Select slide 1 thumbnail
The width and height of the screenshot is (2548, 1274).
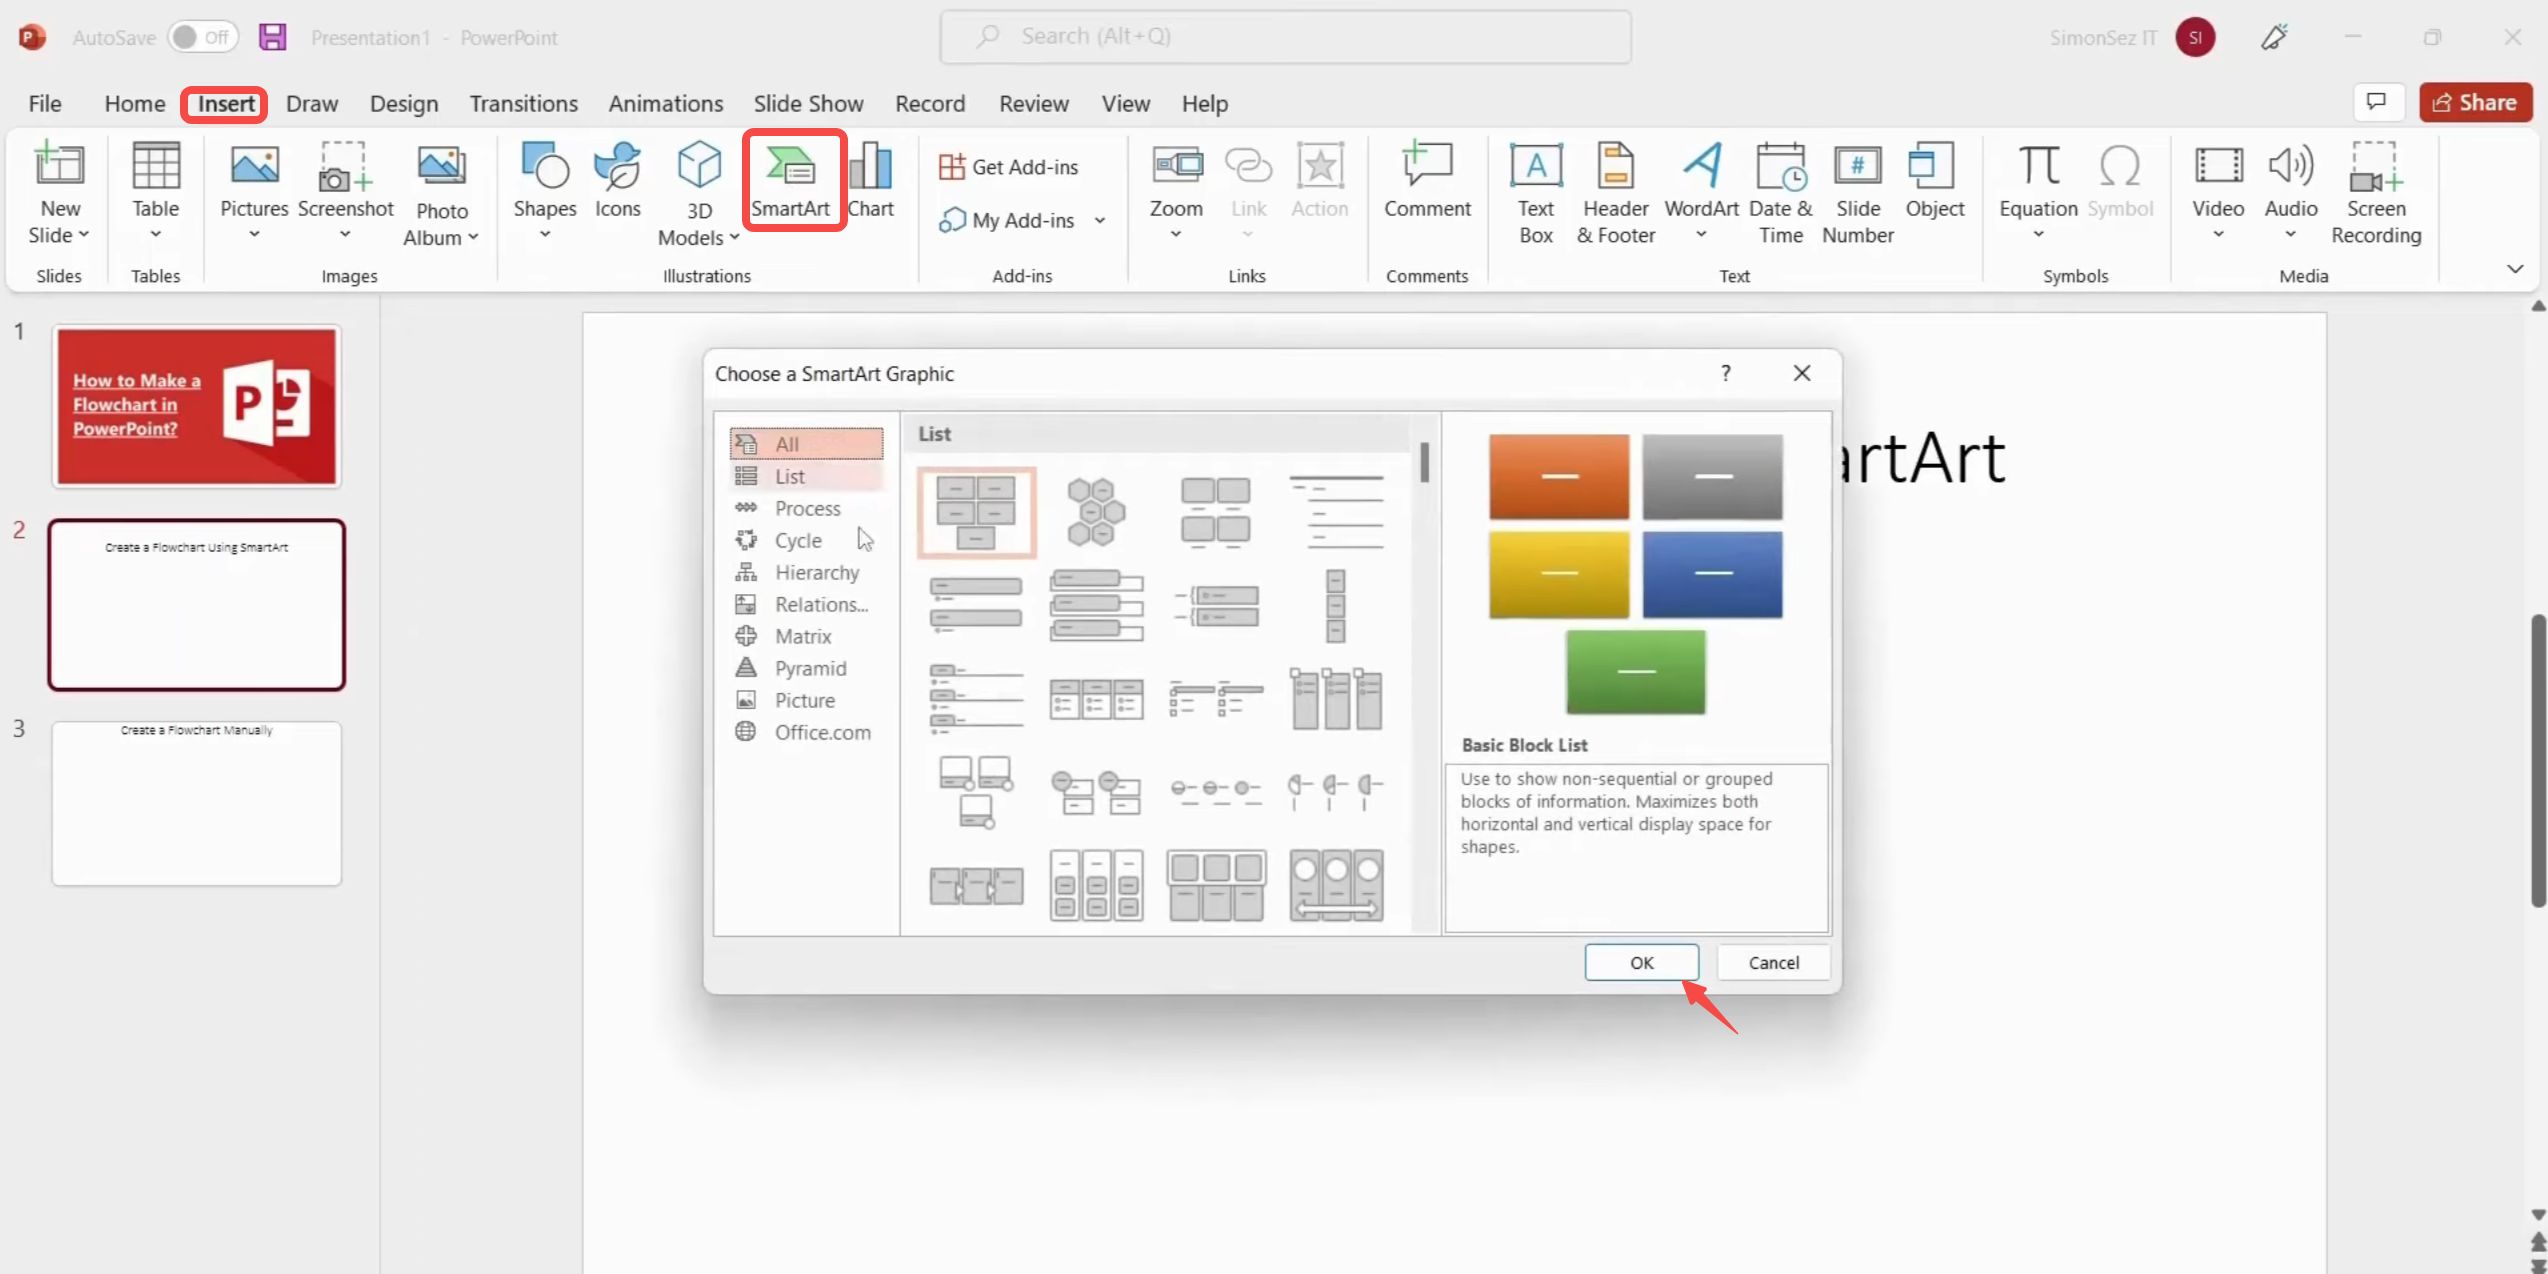tap(197, 406)
